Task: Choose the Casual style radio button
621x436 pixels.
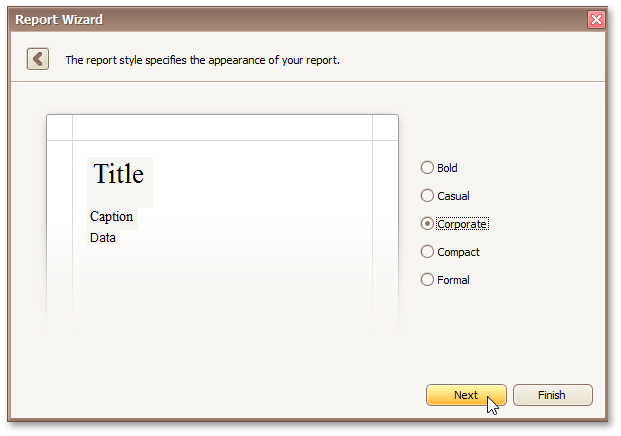Action: pos(428,196)
